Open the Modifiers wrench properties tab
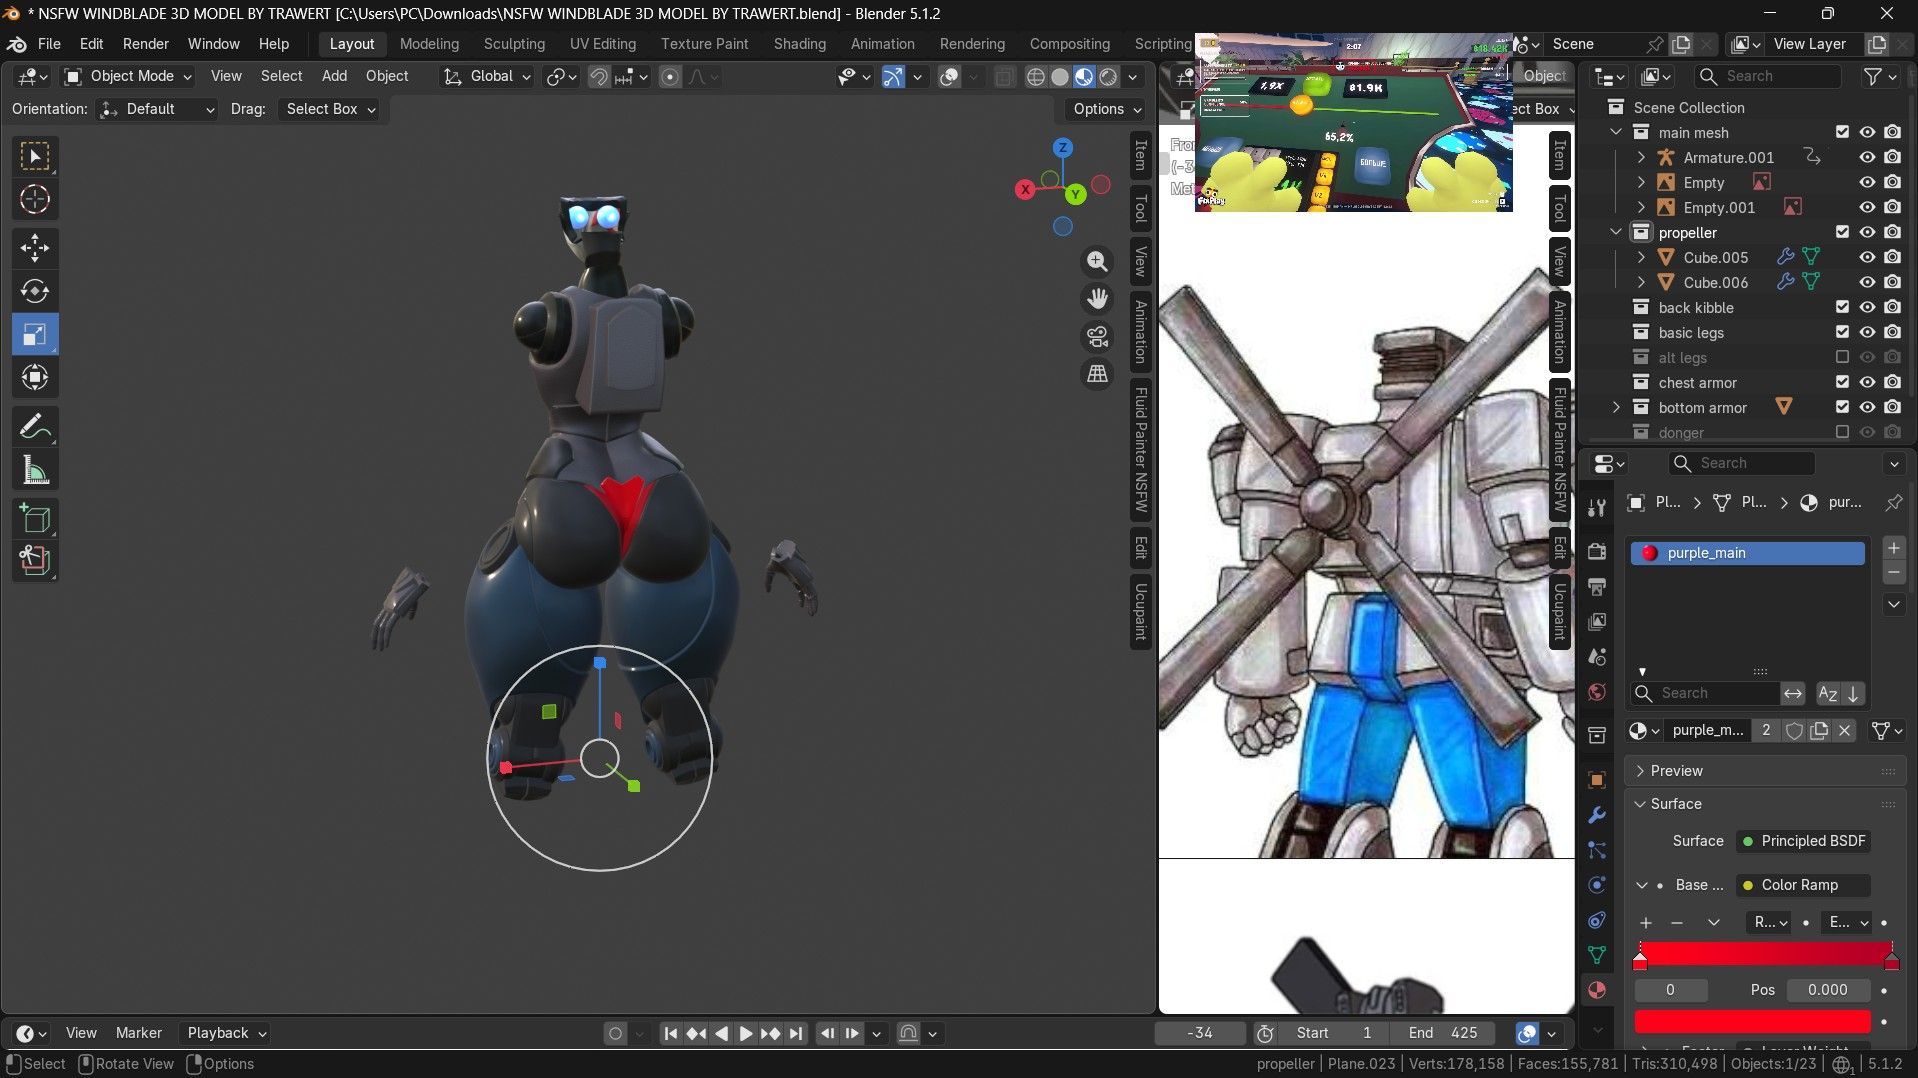1918x1078 pixels. (x=1597, y=815)
